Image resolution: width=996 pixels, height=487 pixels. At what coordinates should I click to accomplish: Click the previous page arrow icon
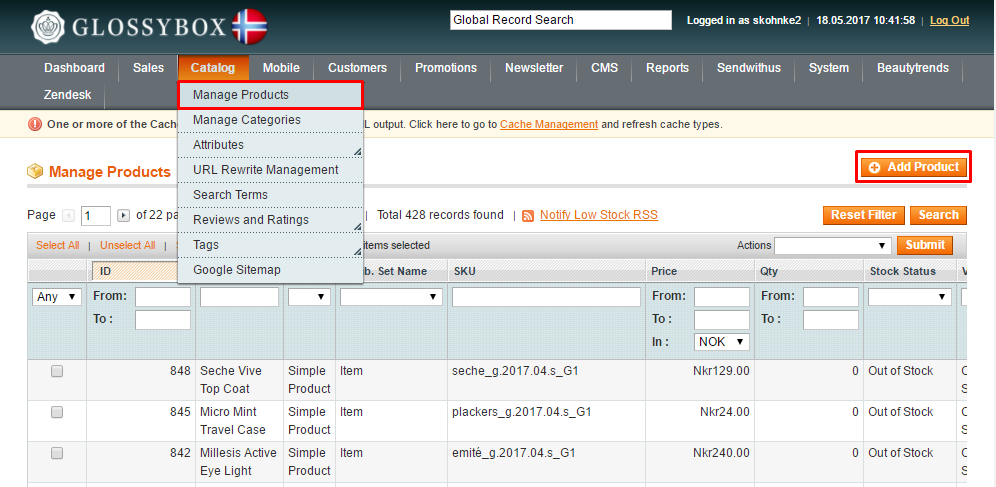pos(69,216)
